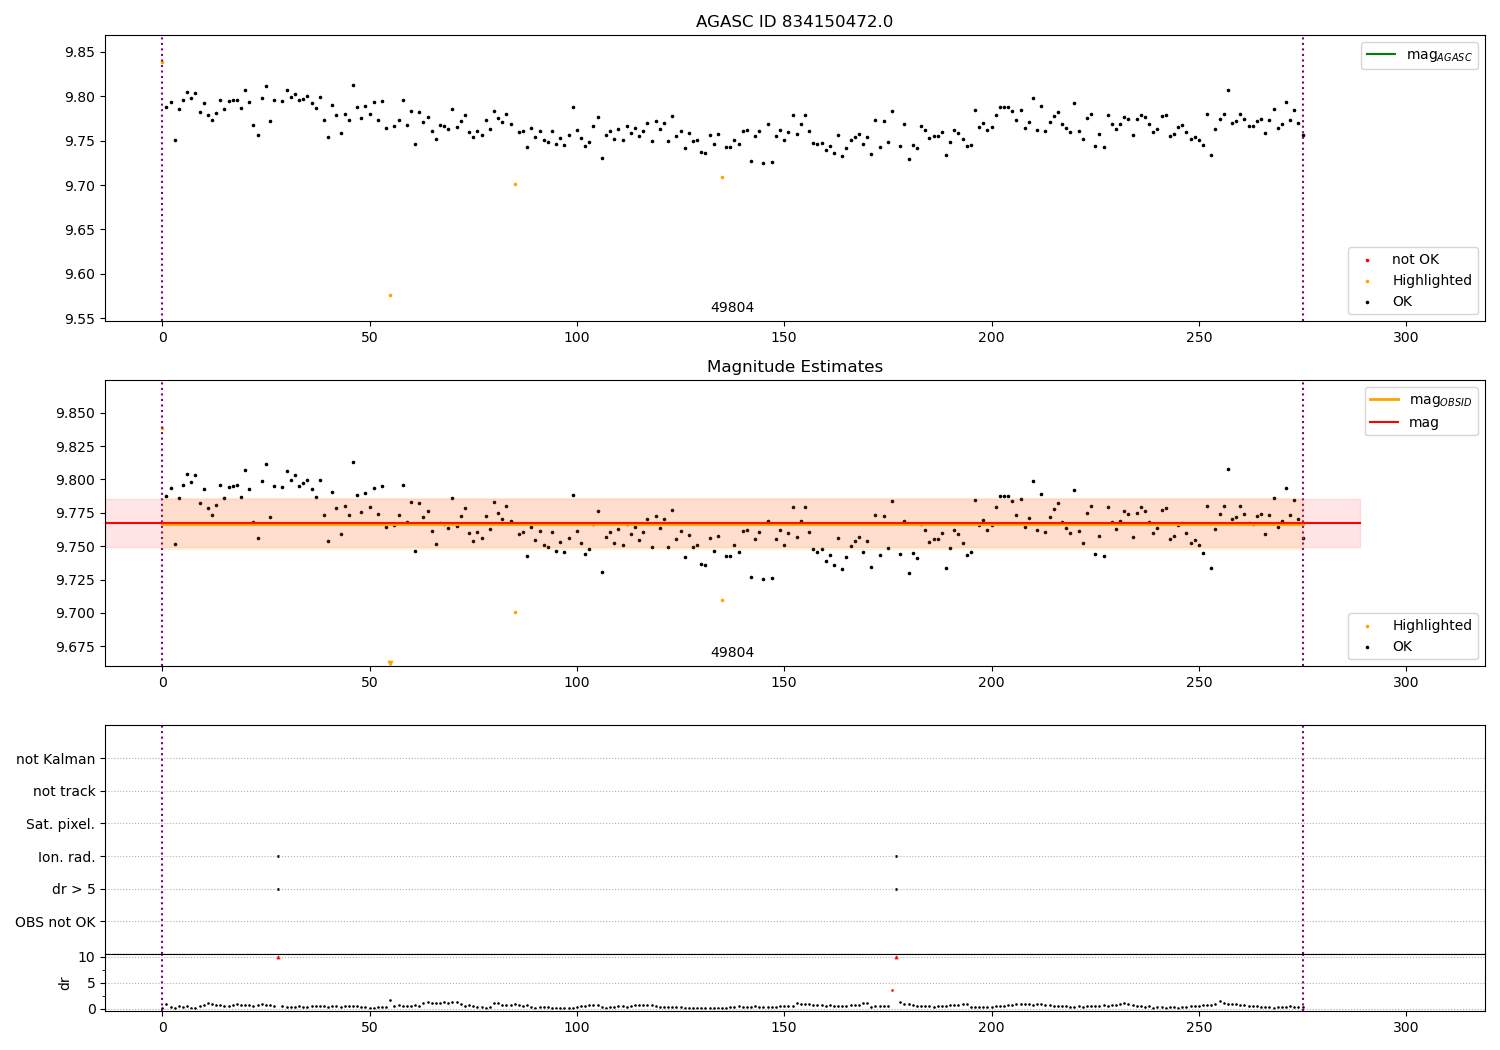The width and height of the screenshot is (1500, 1050).
Task: Click the purple dotted line near x=275 in top plot
Action: (1303, 178)
